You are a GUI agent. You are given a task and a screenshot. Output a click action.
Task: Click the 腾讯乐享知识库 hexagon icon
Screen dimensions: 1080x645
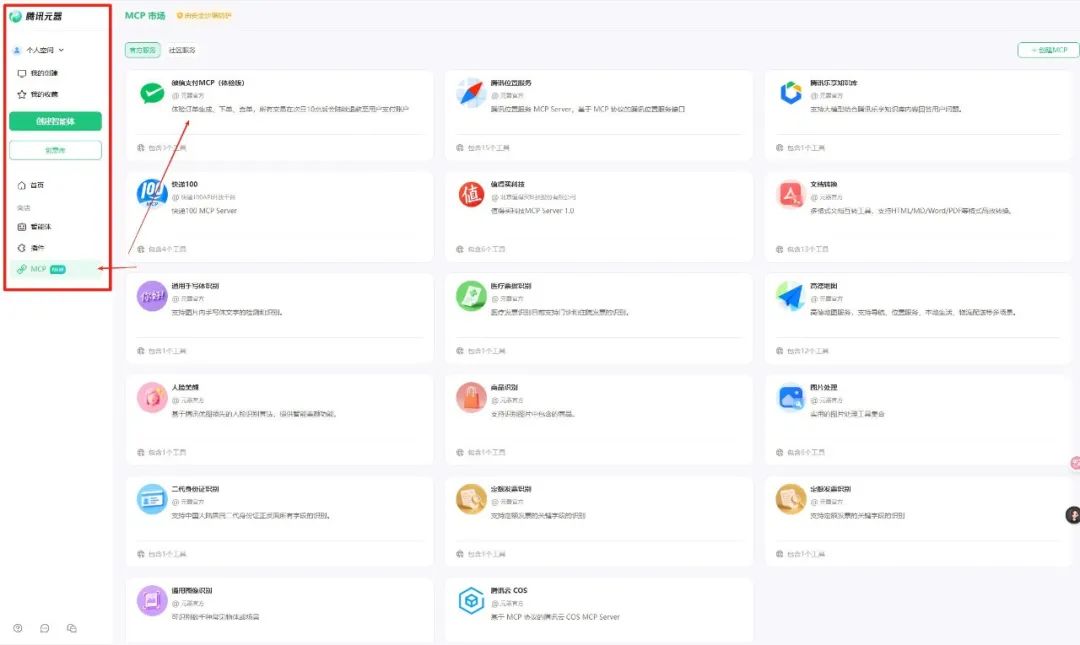(791, 92)
